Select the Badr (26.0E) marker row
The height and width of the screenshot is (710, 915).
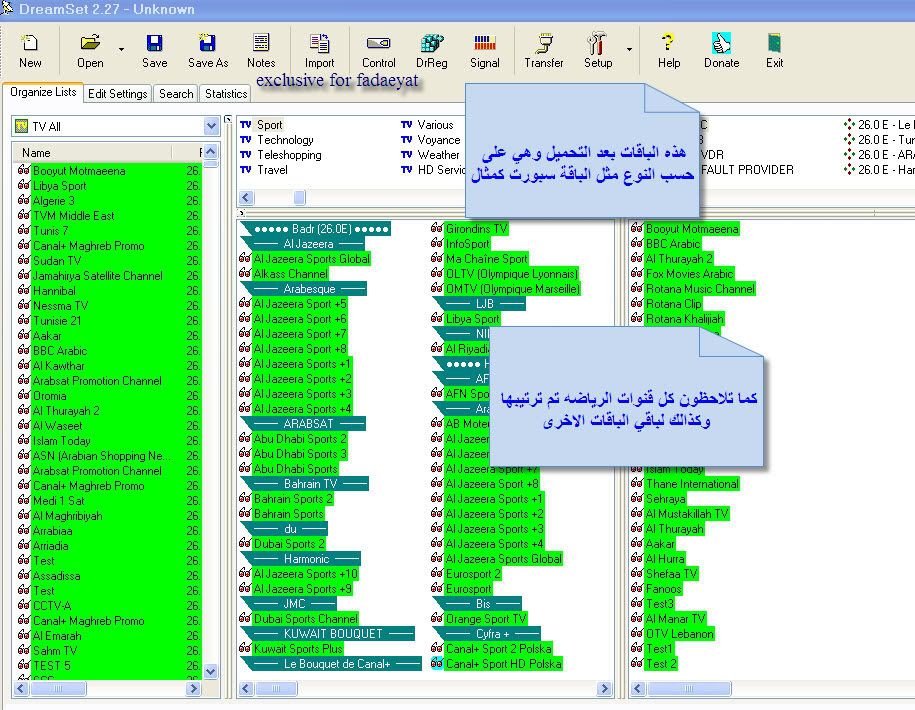click(315, 229)
